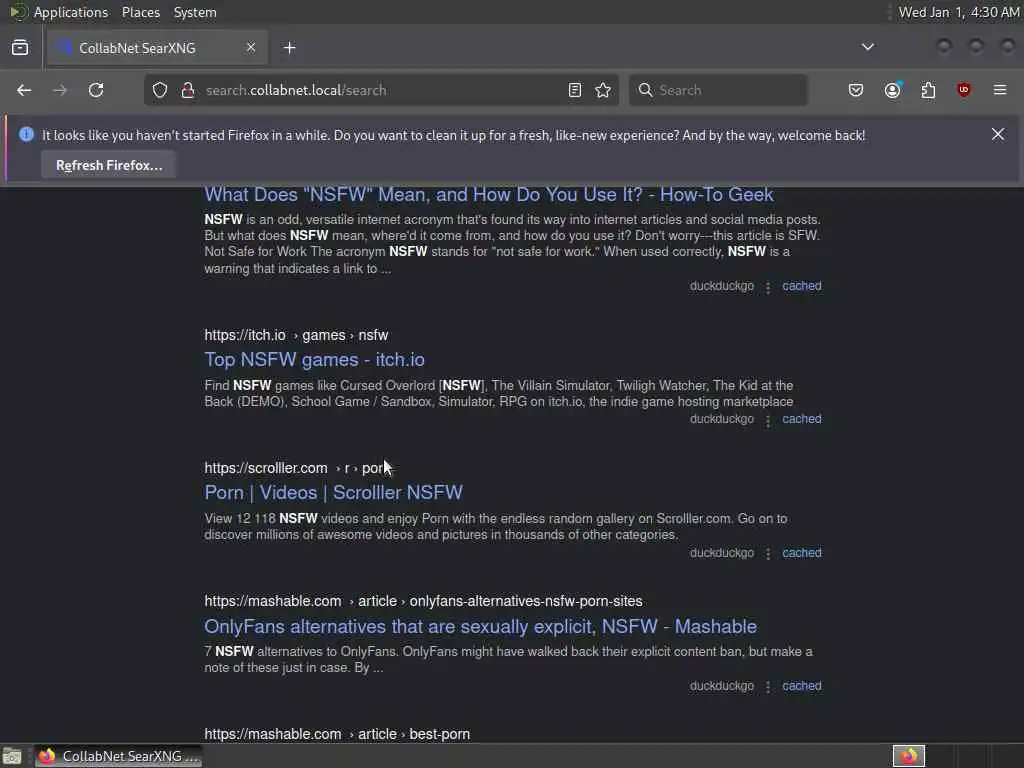This screenshot has height=768, width=1024.
Task: Open the uBlock Origin extension icon
Action: (x=963, y=90)
